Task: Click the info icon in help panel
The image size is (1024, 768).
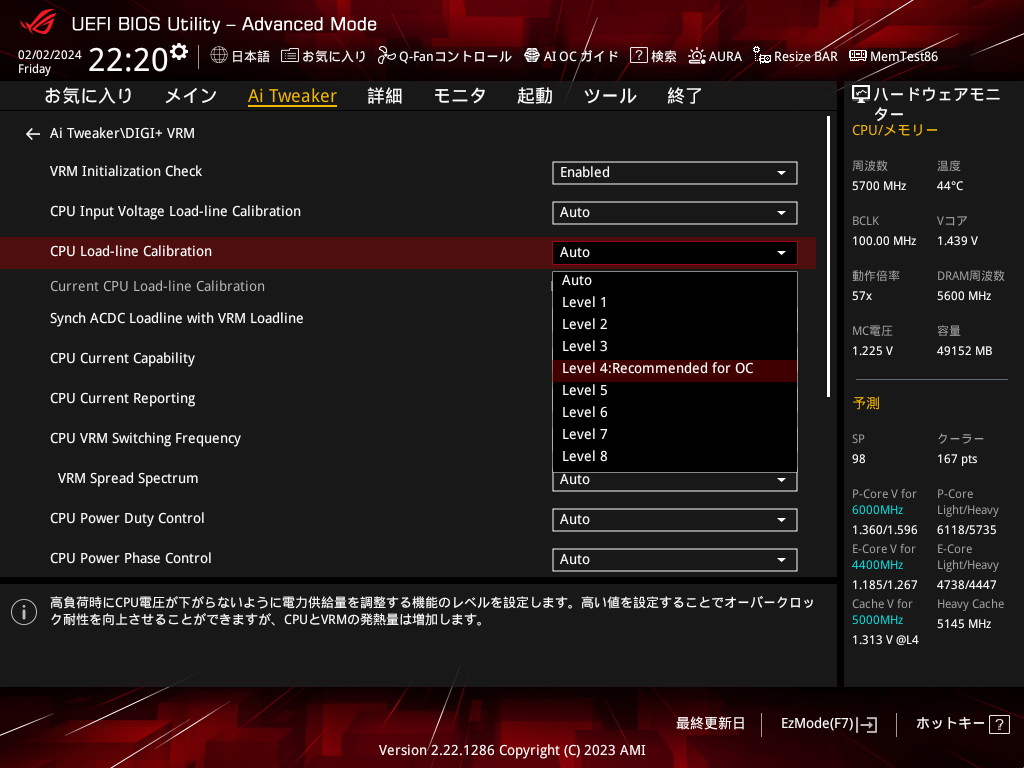Action: [x=24, y=612]
